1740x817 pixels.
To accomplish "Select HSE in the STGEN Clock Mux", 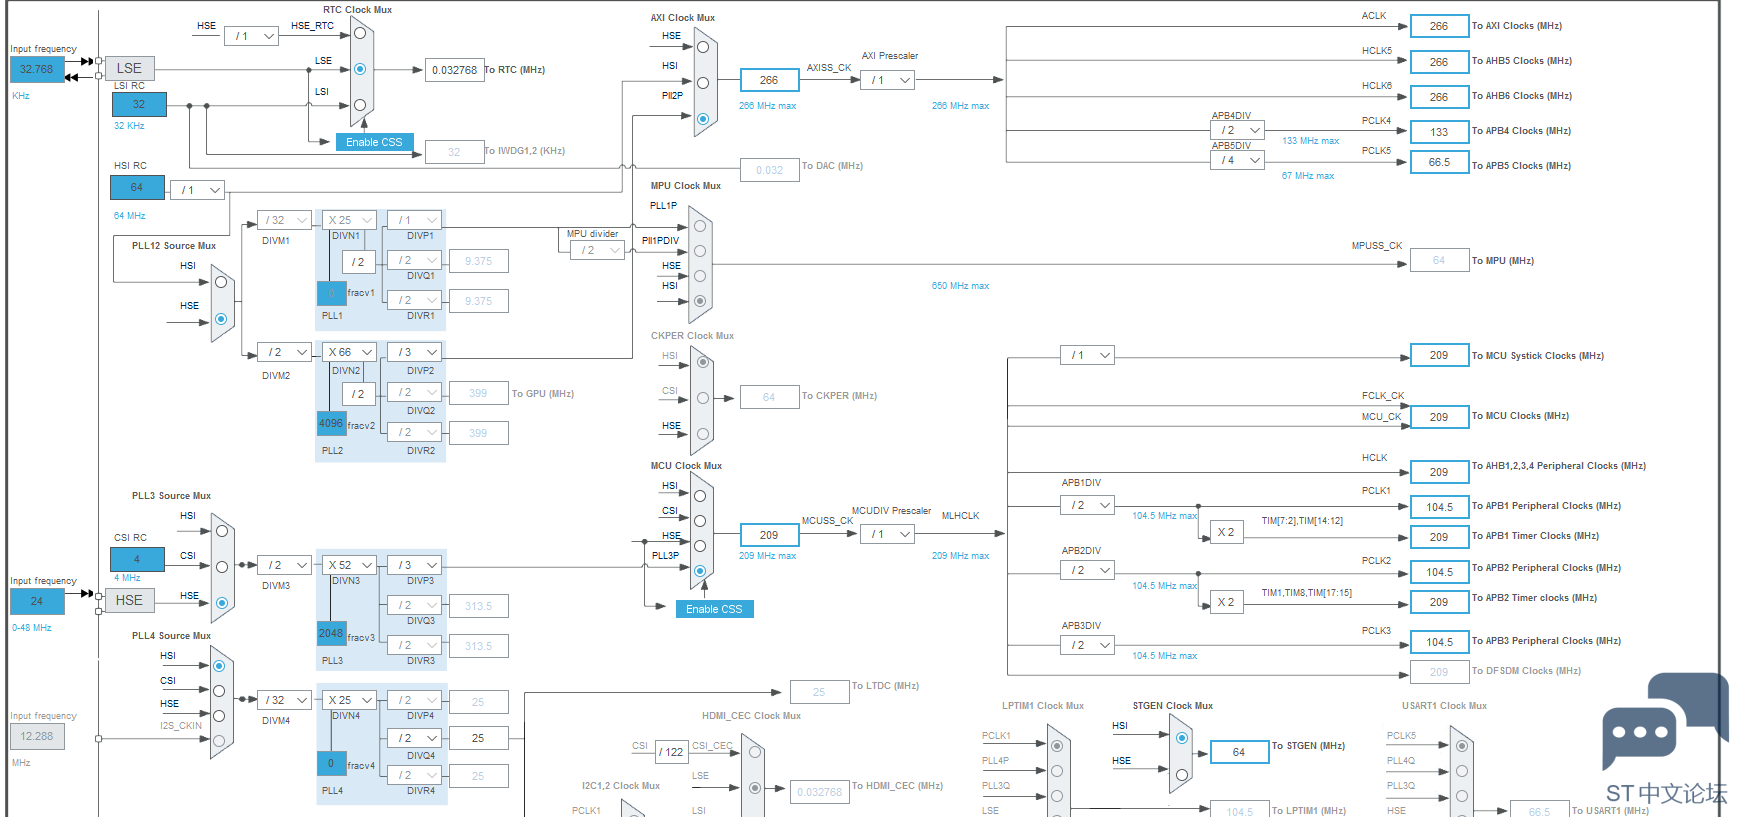I will [1182, 774].
